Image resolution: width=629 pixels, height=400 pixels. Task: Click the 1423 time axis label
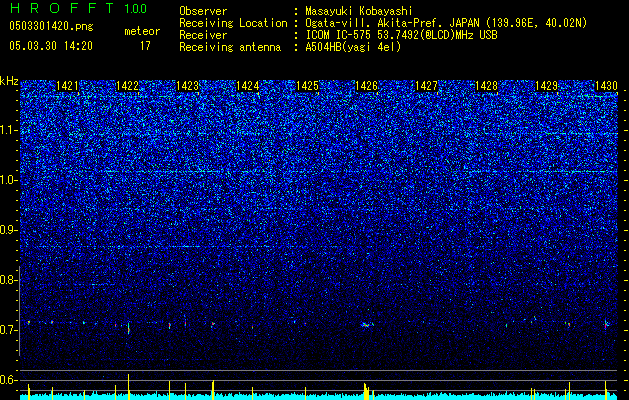pyautogui.click(x=187, y=85)
